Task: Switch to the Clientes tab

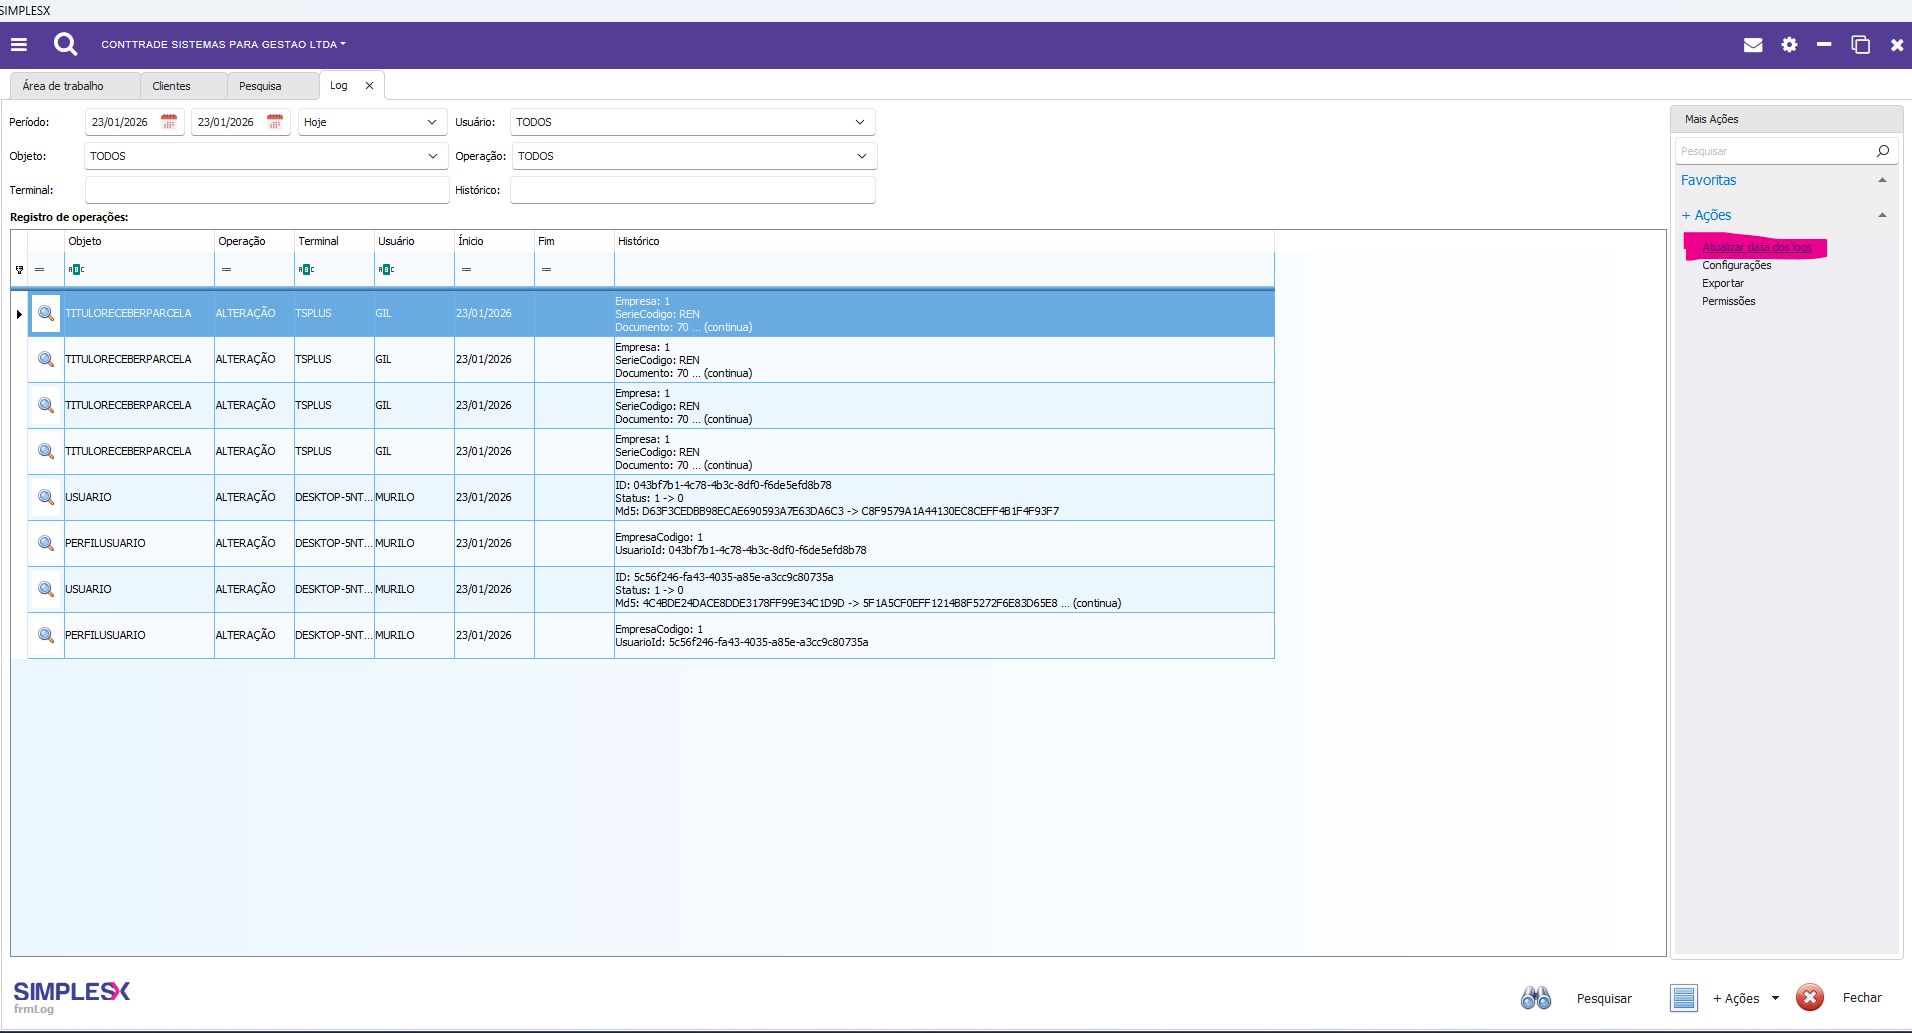Action: point(171,86)
